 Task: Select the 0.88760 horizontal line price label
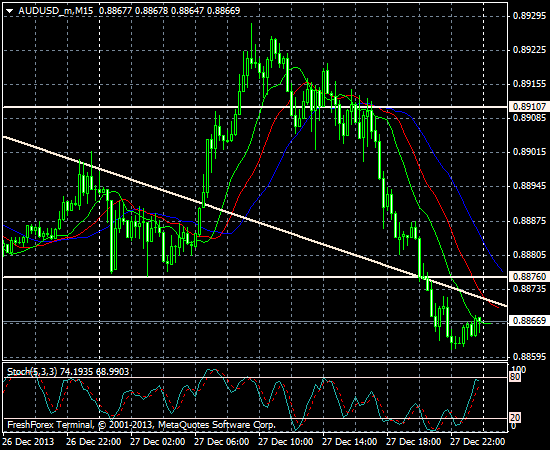[529, 277]
